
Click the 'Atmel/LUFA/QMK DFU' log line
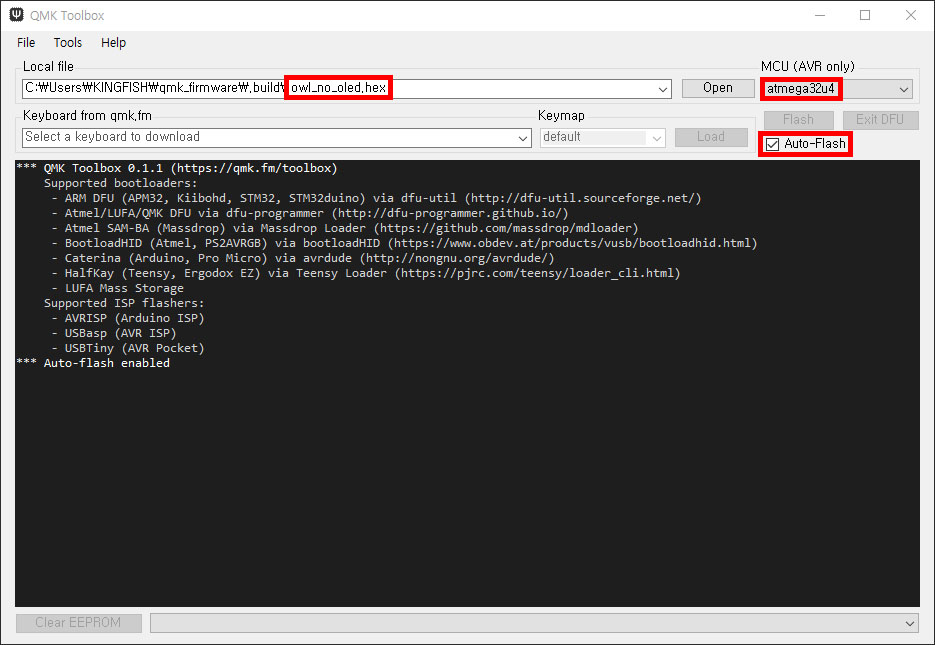coord(310,213)
